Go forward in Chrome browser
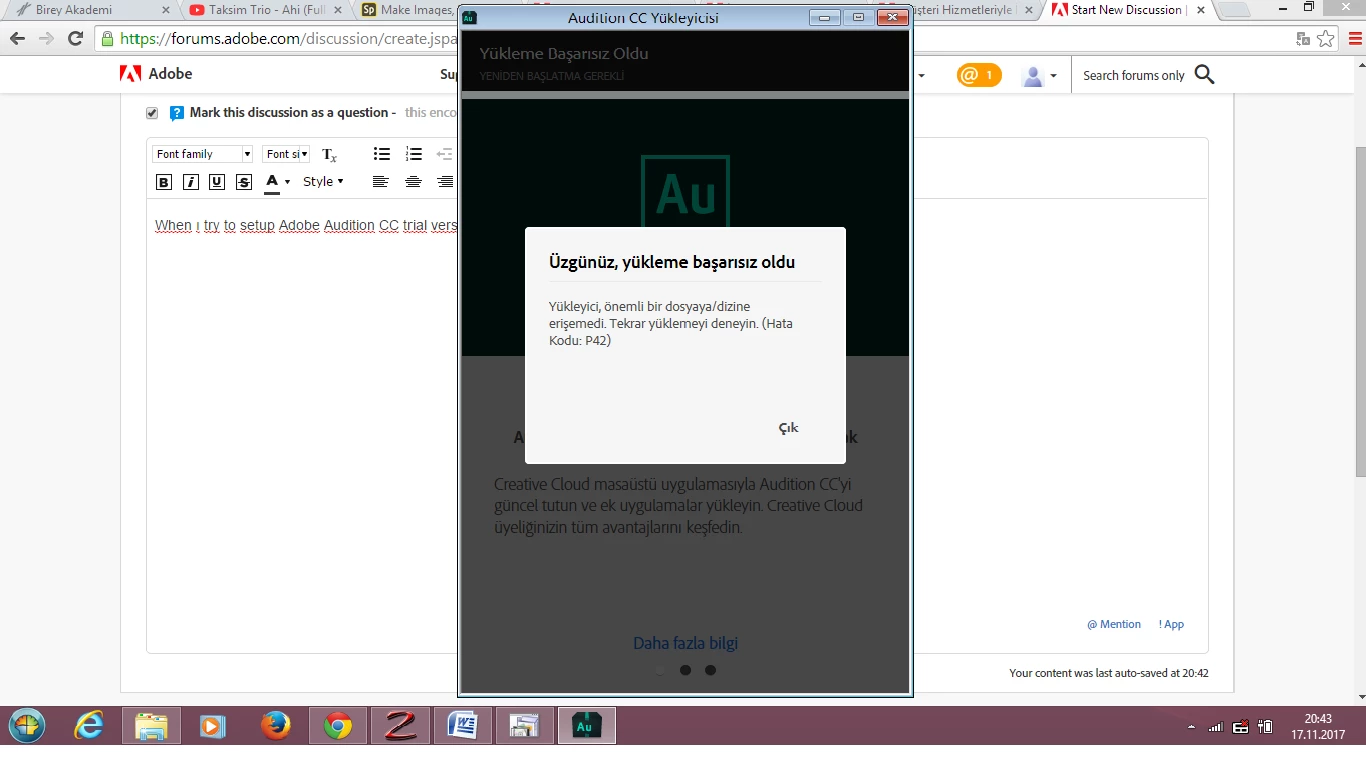 point(46,39)
